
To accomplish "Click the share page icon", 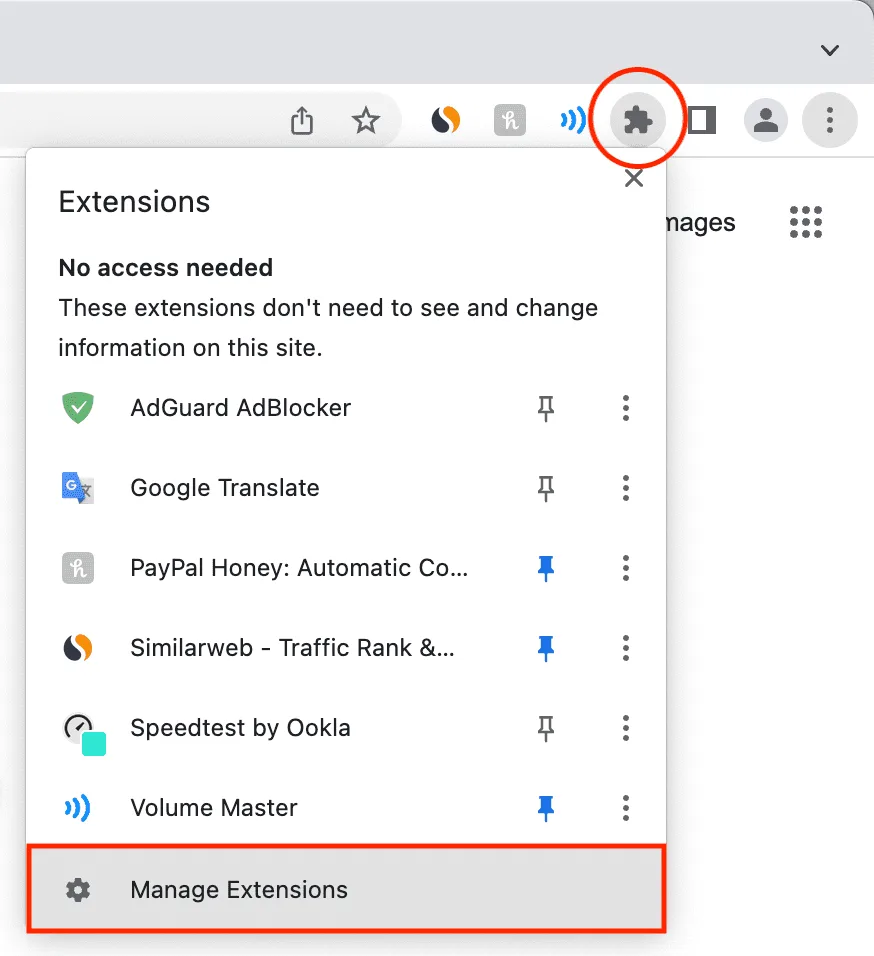I will coord(302,120).
